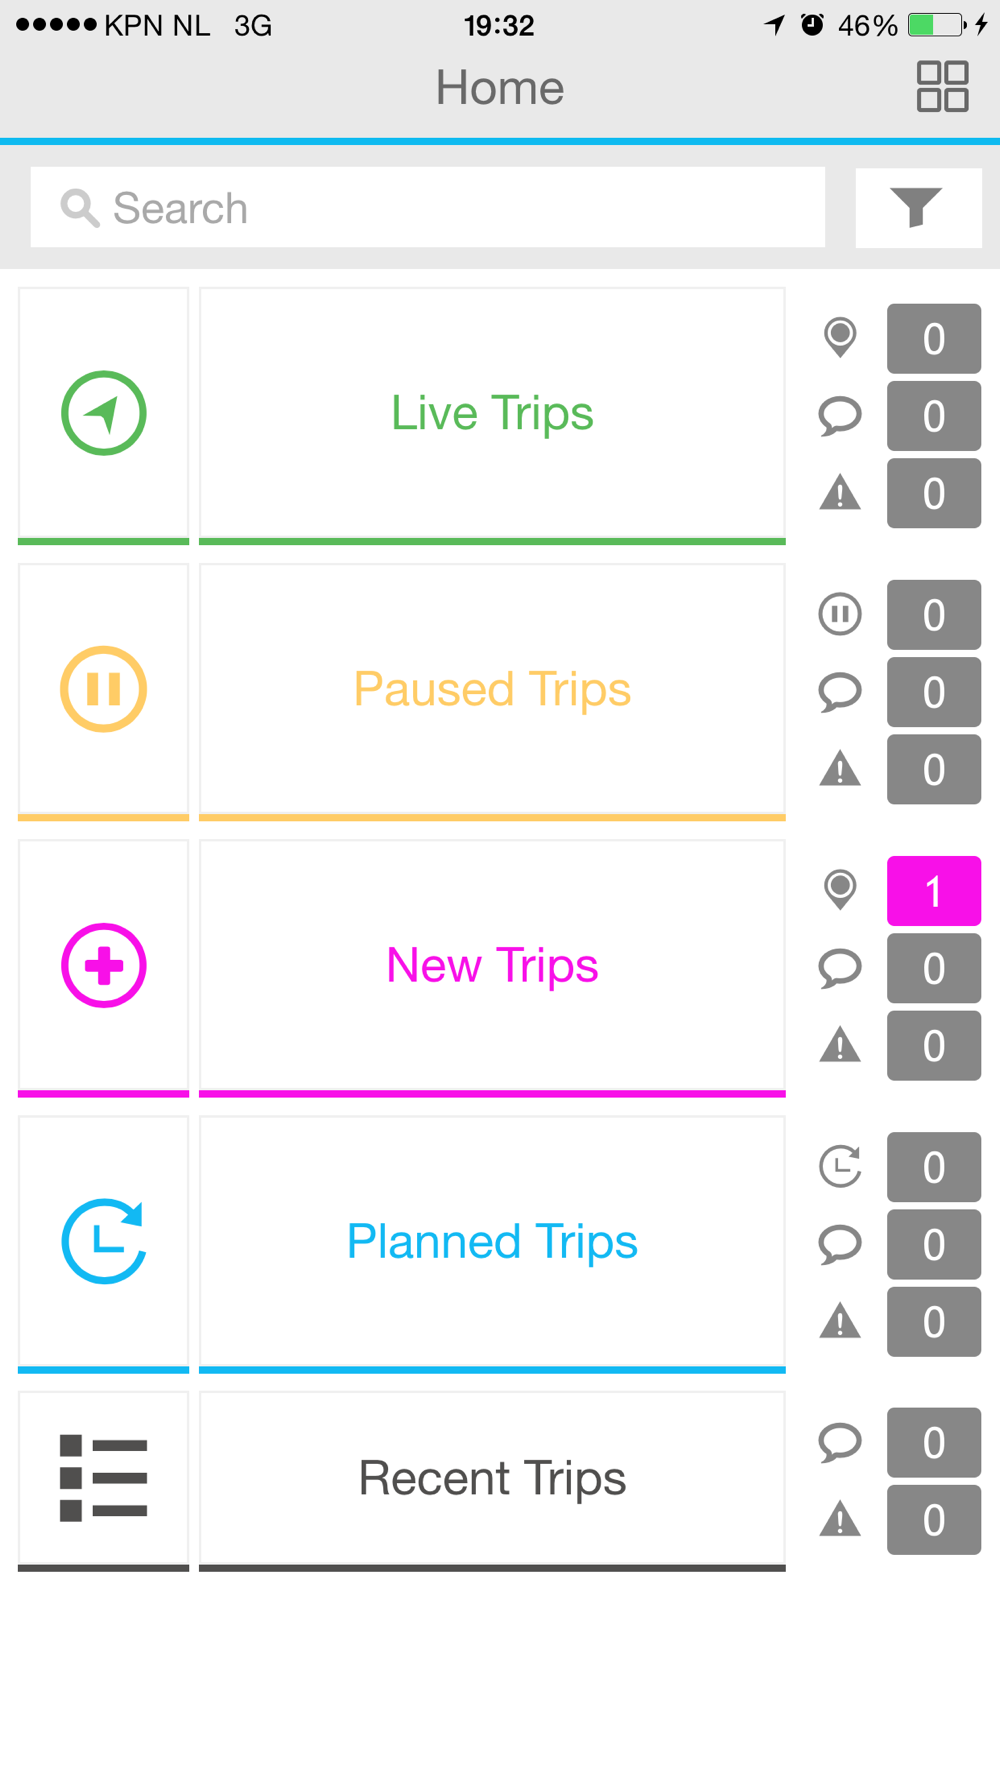Open the filter funnel button
Image resolution: width=1000 pixels, height=1778 pixels.
point(918,208)
